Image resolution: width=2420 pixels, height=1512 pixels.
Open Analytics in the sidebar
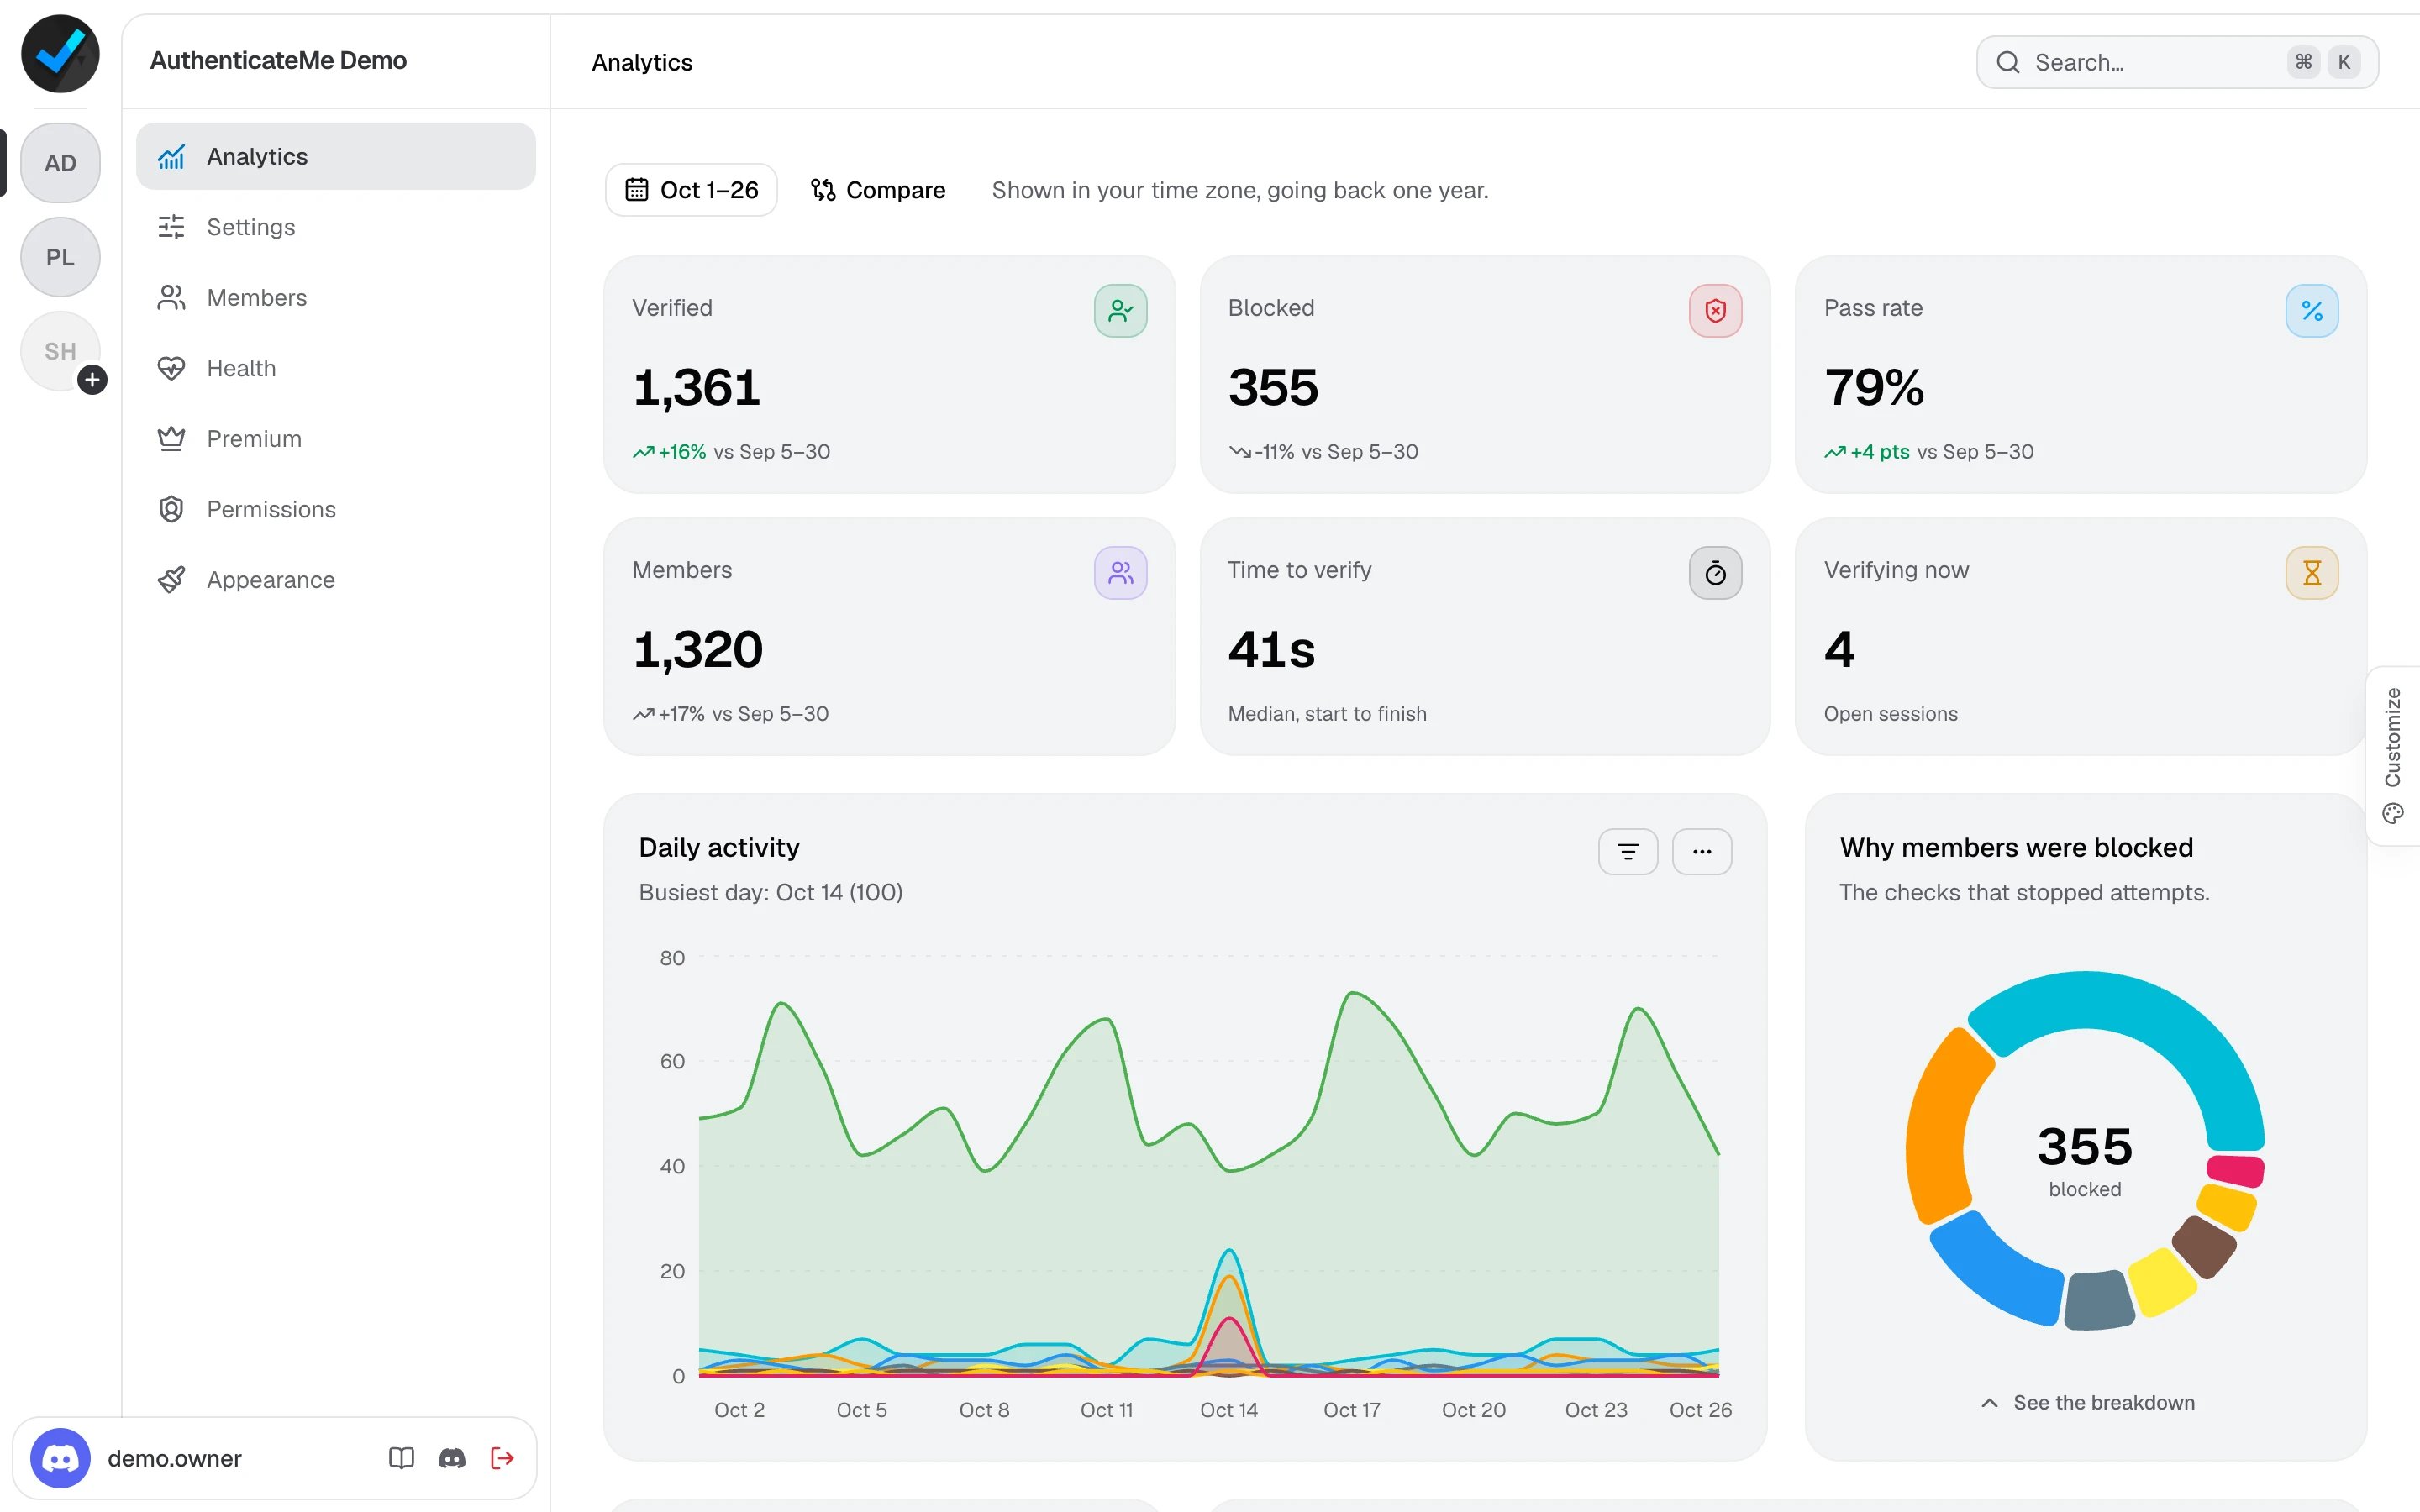[336, 156]
